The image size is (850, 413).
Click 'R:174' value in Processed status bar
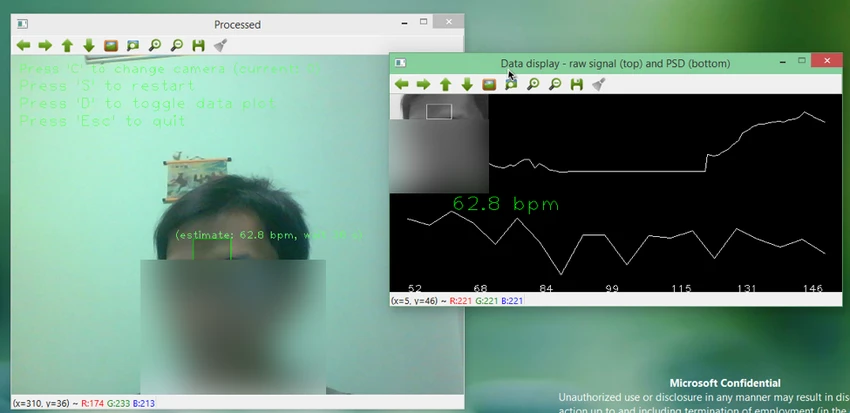92,403
